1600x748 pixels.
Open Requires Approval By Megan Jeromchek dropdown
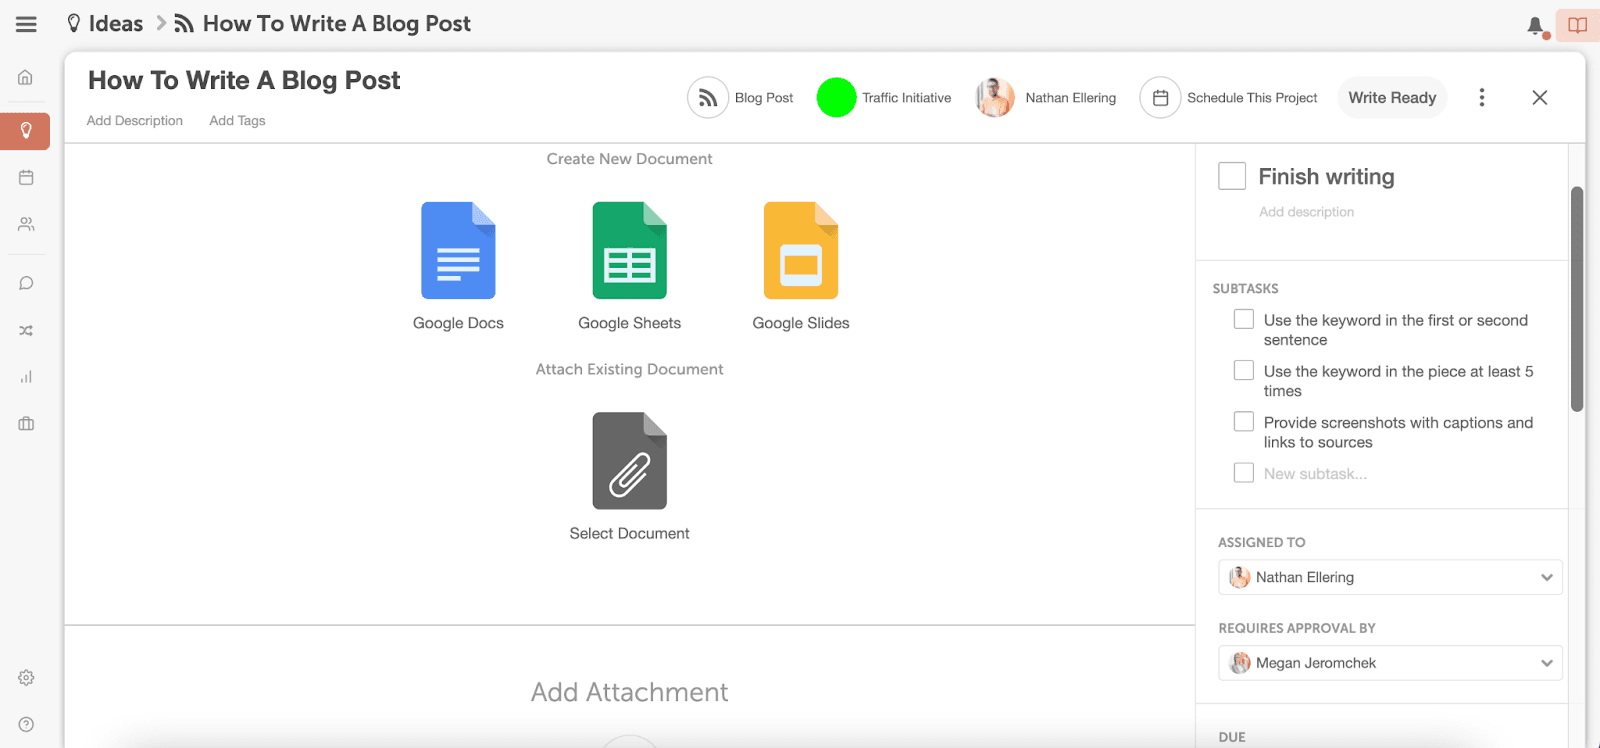1390,663
